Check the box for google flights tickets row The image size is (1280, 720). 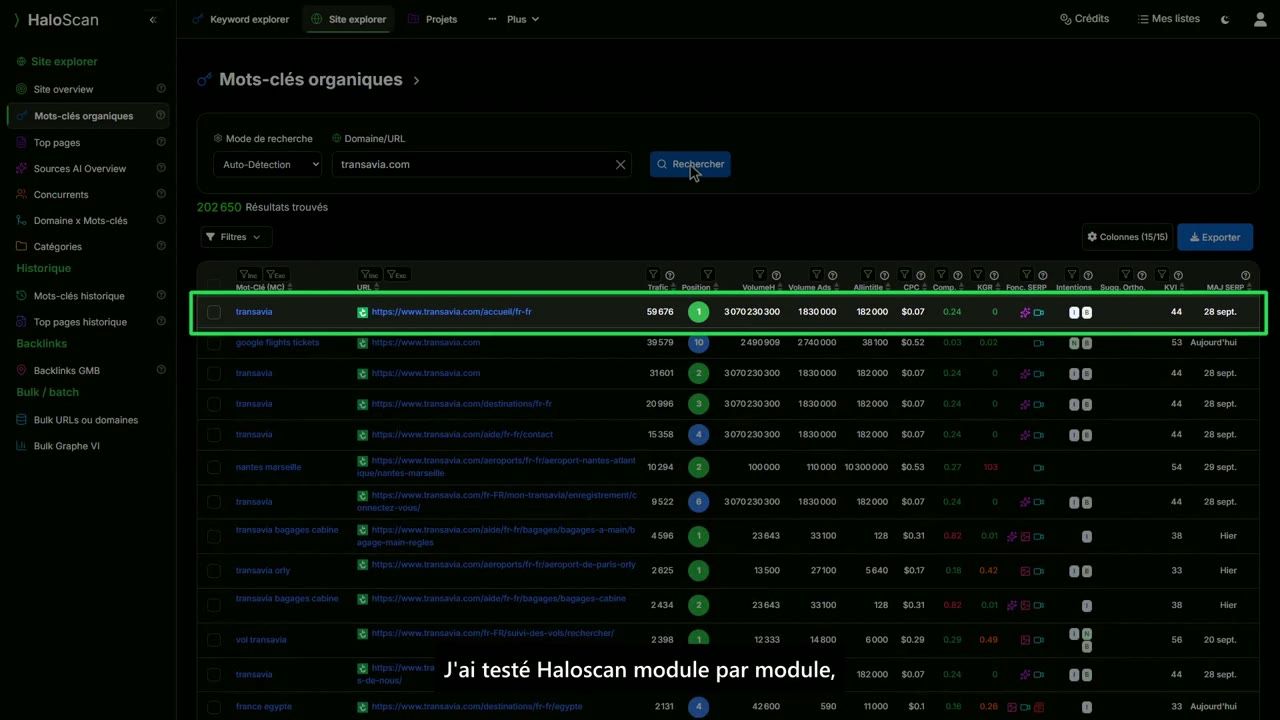pos(214,343)
